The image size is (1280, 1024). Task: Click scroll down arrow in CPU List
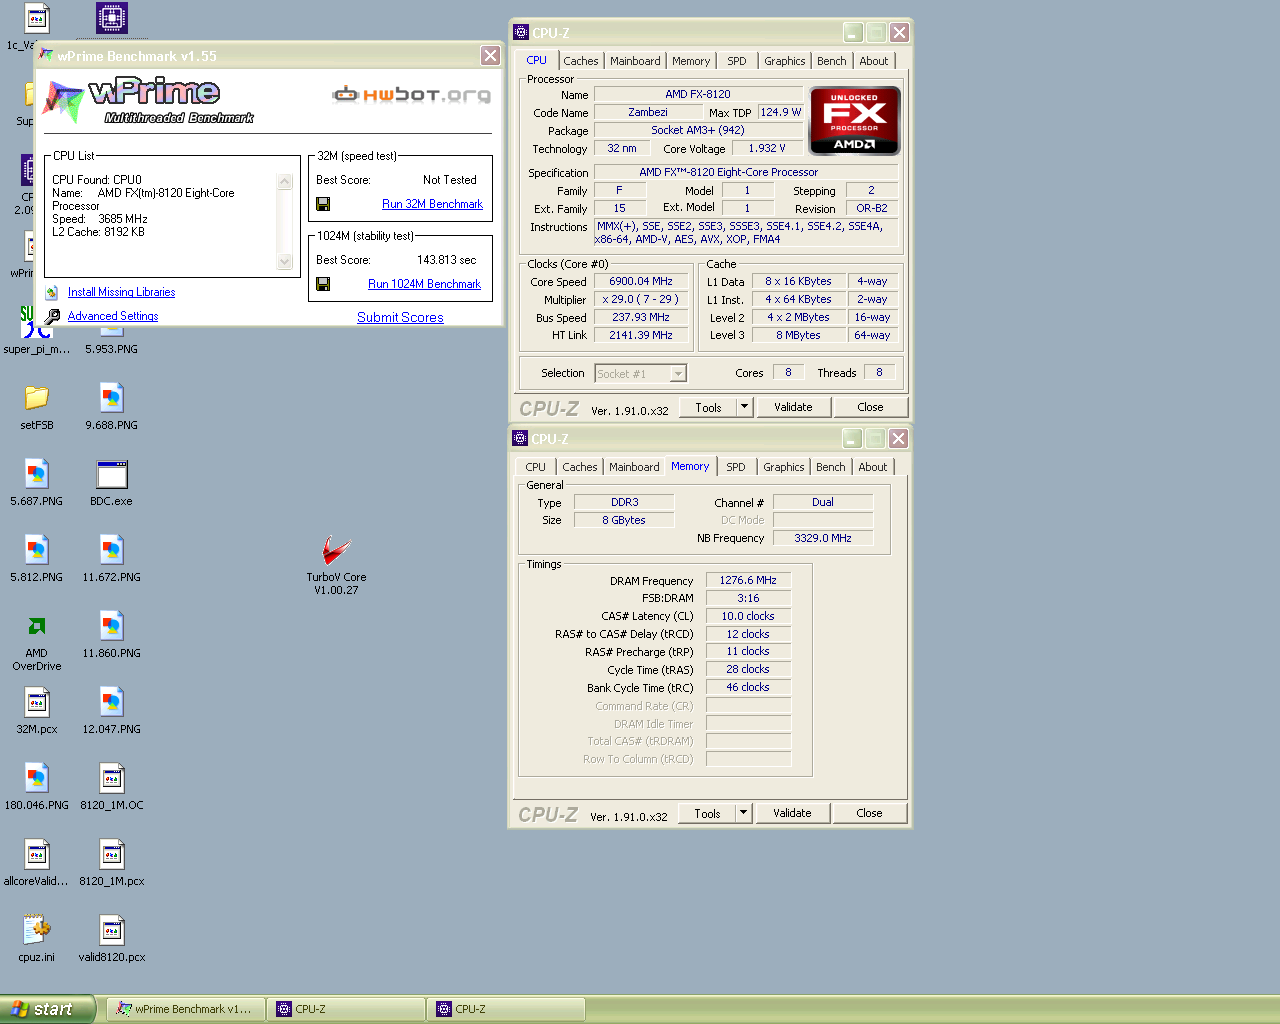(285, 262)
